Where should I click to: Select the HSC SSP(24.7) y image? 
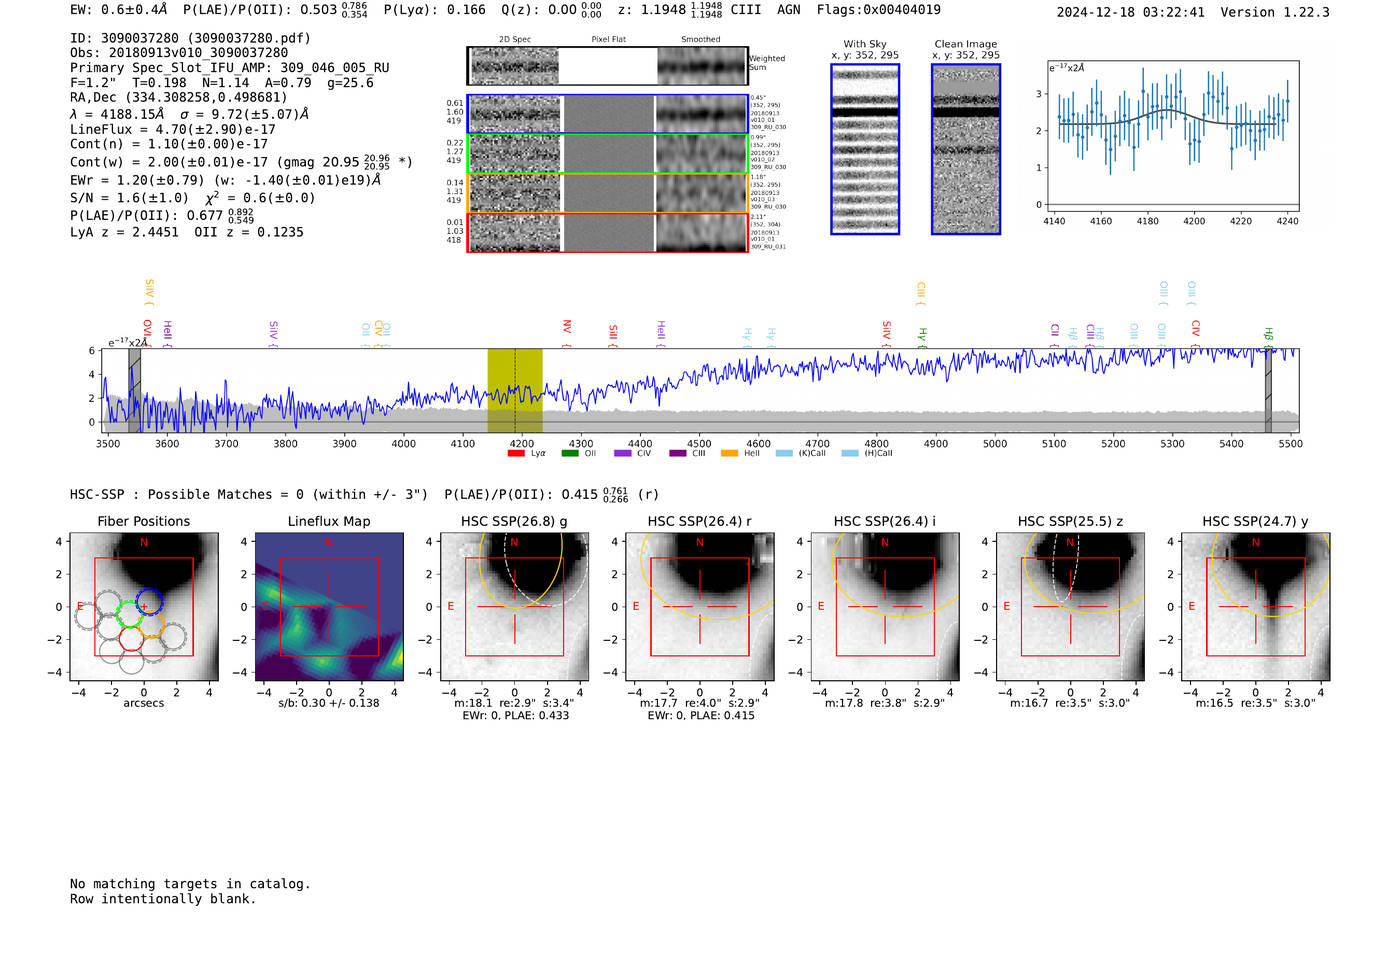[x=1256, y=607]
